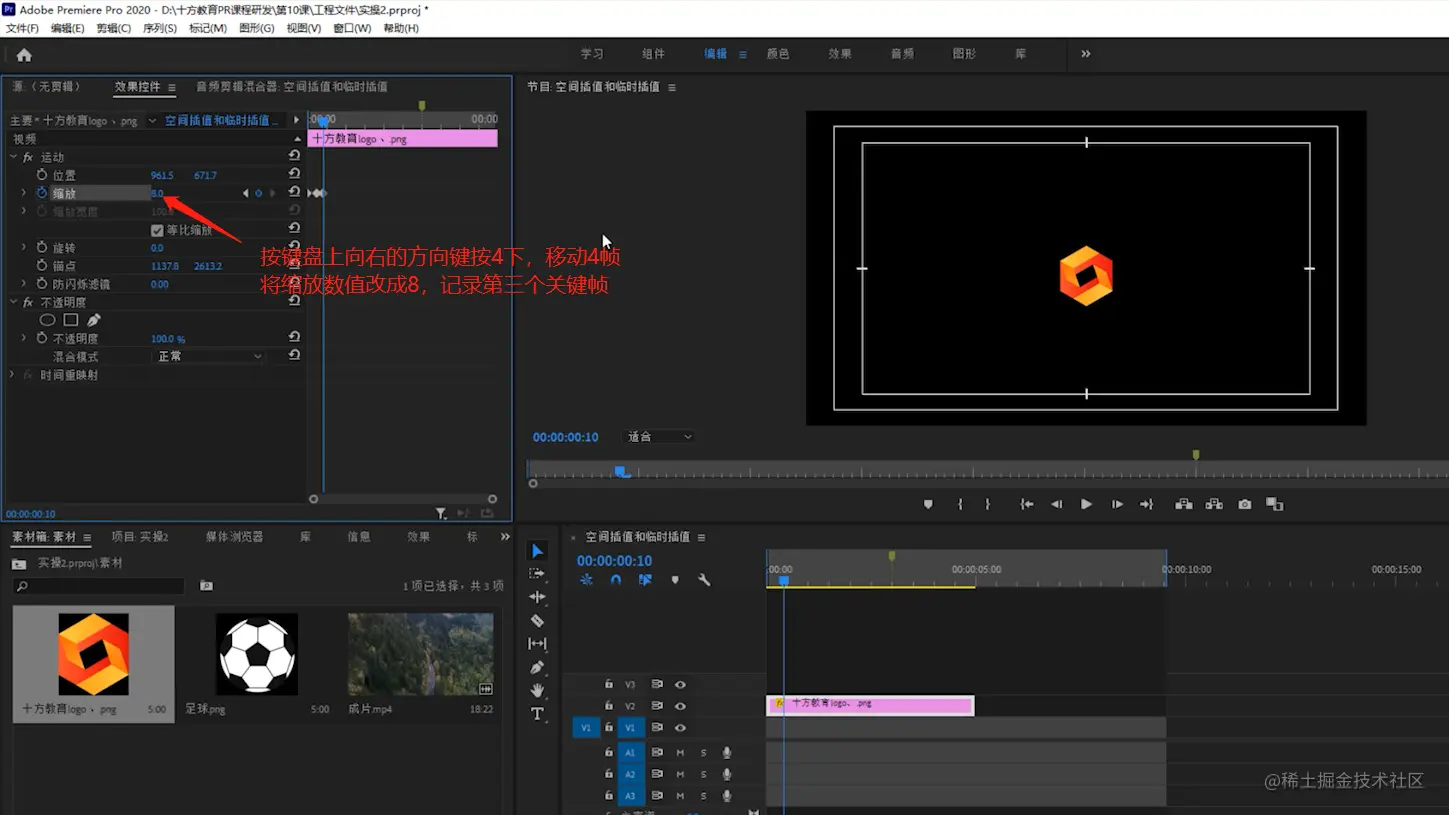
Task: Open program monitor panel menu
Action: [x=672, y=88]
